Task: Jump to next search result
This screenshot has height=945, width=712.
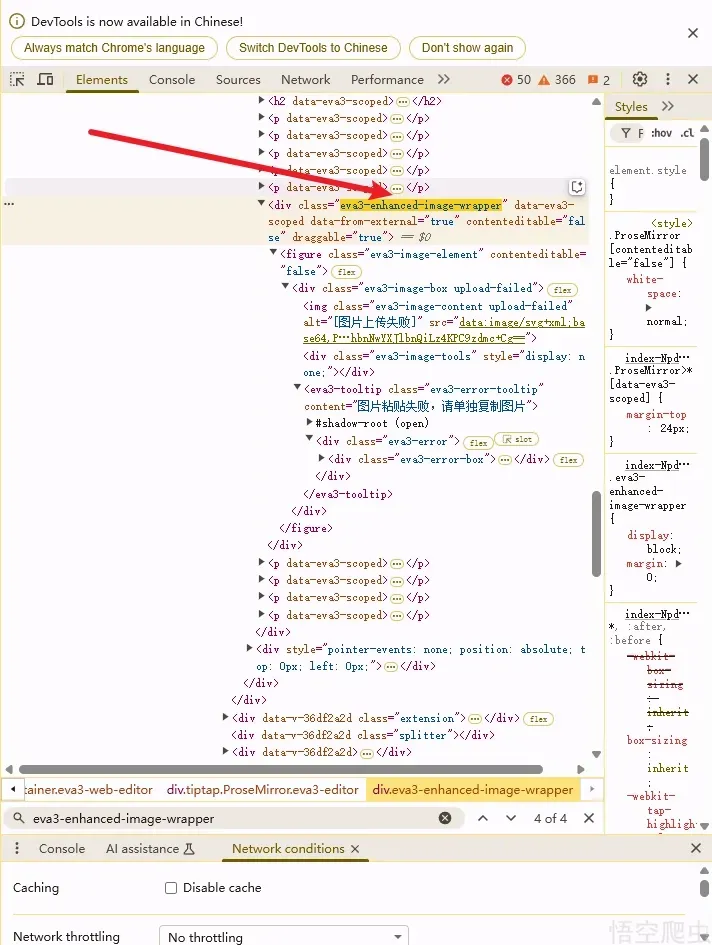Action: 511,818
